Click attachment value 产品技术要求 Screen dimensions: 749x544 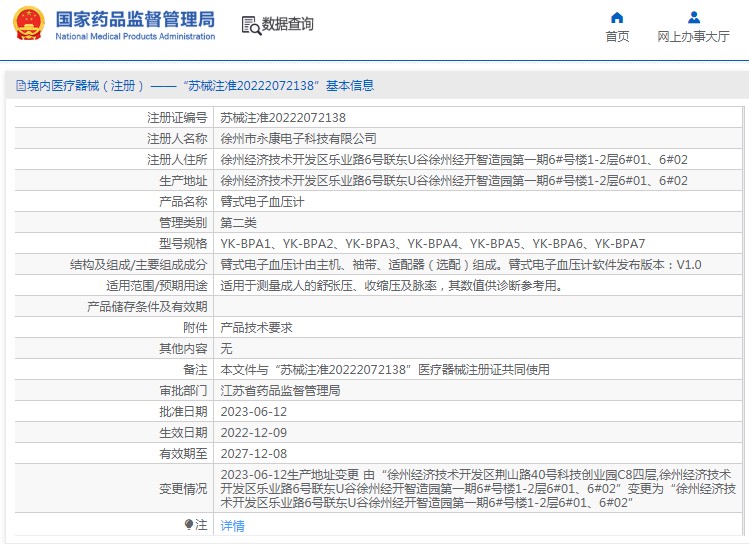click(256, 328)
